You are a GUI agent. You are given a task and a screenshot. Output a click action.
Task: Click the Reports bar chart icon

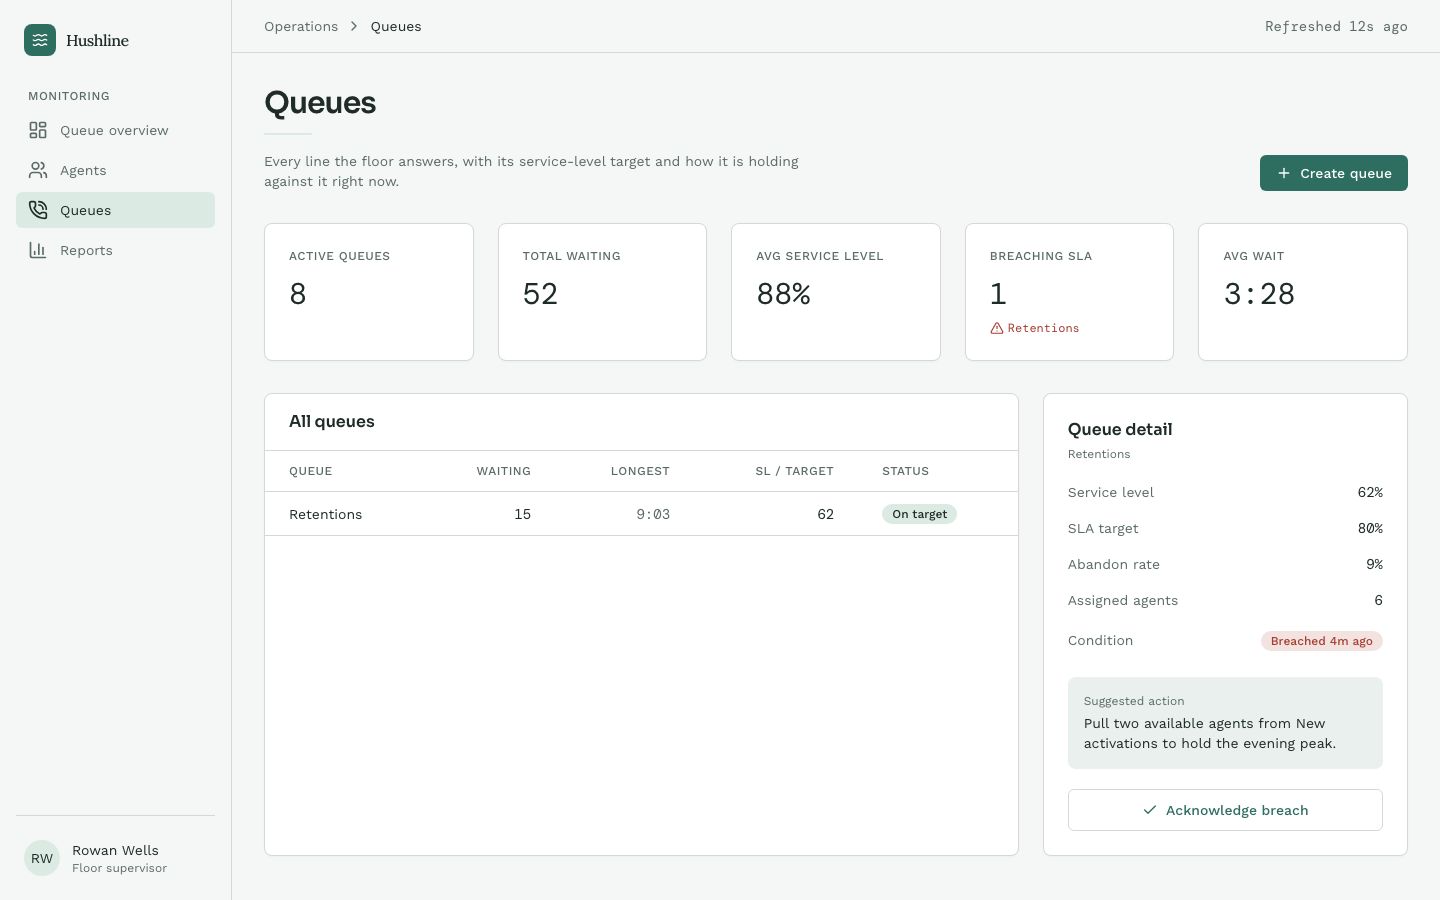pos(38,250)
